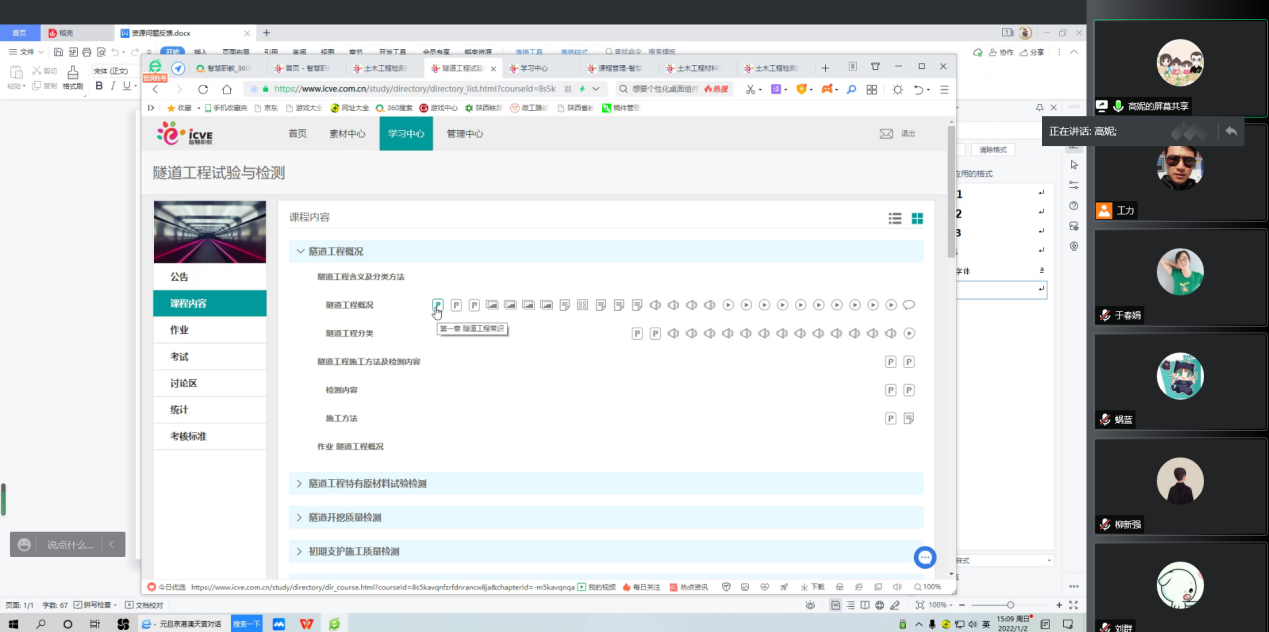Screen dimensions: 1269x632
Task: Click the 退出 logout link
Action: tap(908, 133)
